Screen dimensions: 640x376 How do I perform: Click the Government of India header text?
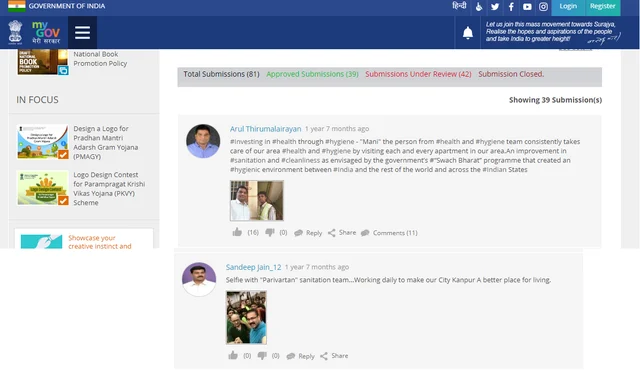click(x=67, y=6)
